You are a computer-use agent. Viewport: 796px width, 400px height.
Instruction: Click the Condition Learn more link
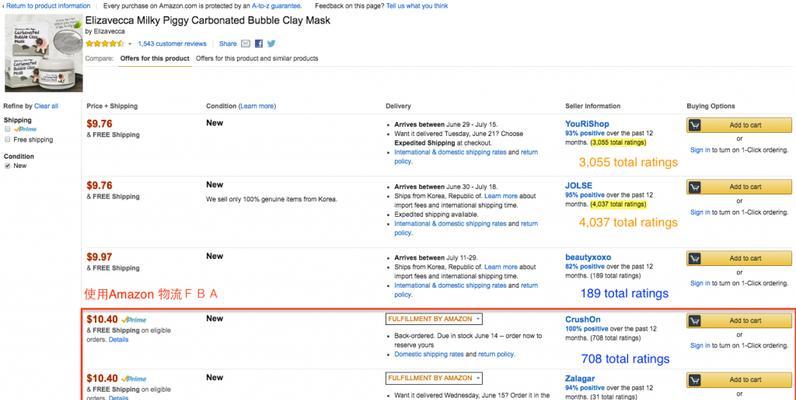pos(257,106)
